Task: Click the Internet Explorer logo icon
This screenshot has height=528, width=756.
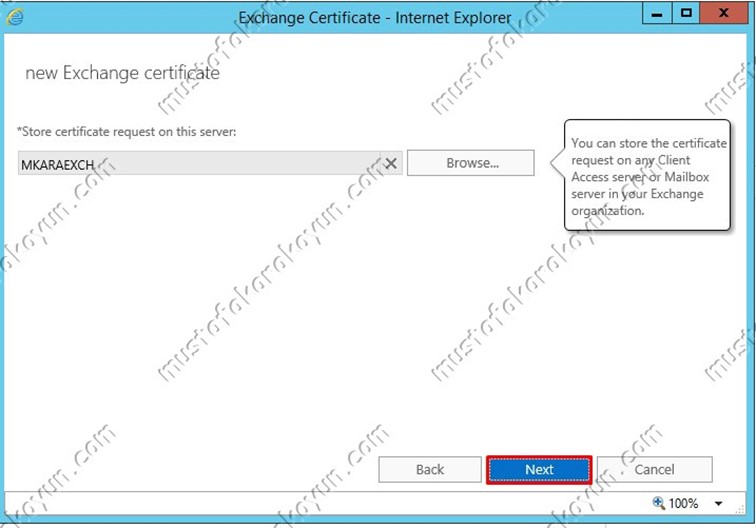Action: coord(15,17)
